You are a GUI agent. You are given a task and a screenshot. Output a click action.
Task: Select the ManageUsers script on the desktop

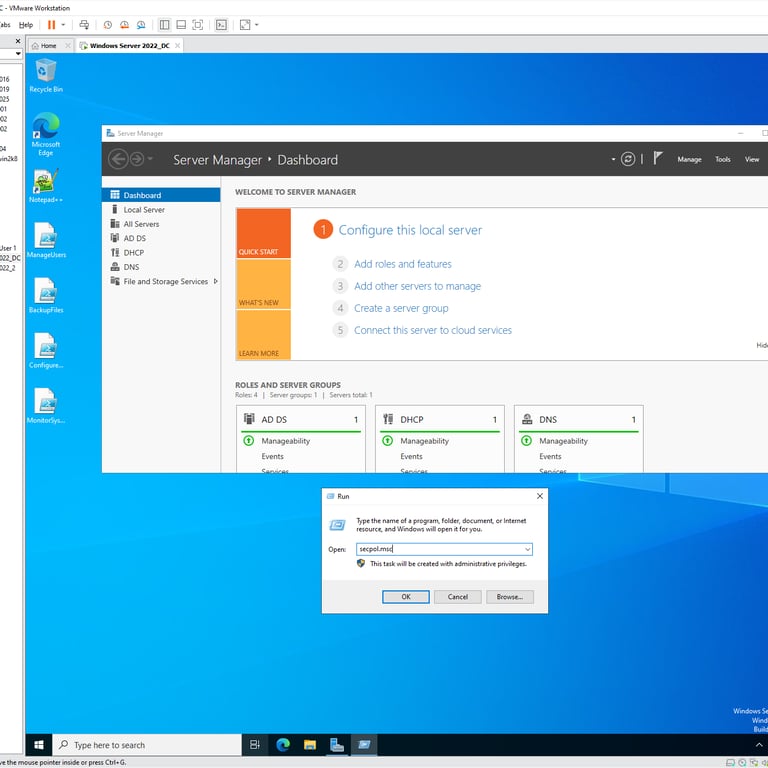coord(46,240)
